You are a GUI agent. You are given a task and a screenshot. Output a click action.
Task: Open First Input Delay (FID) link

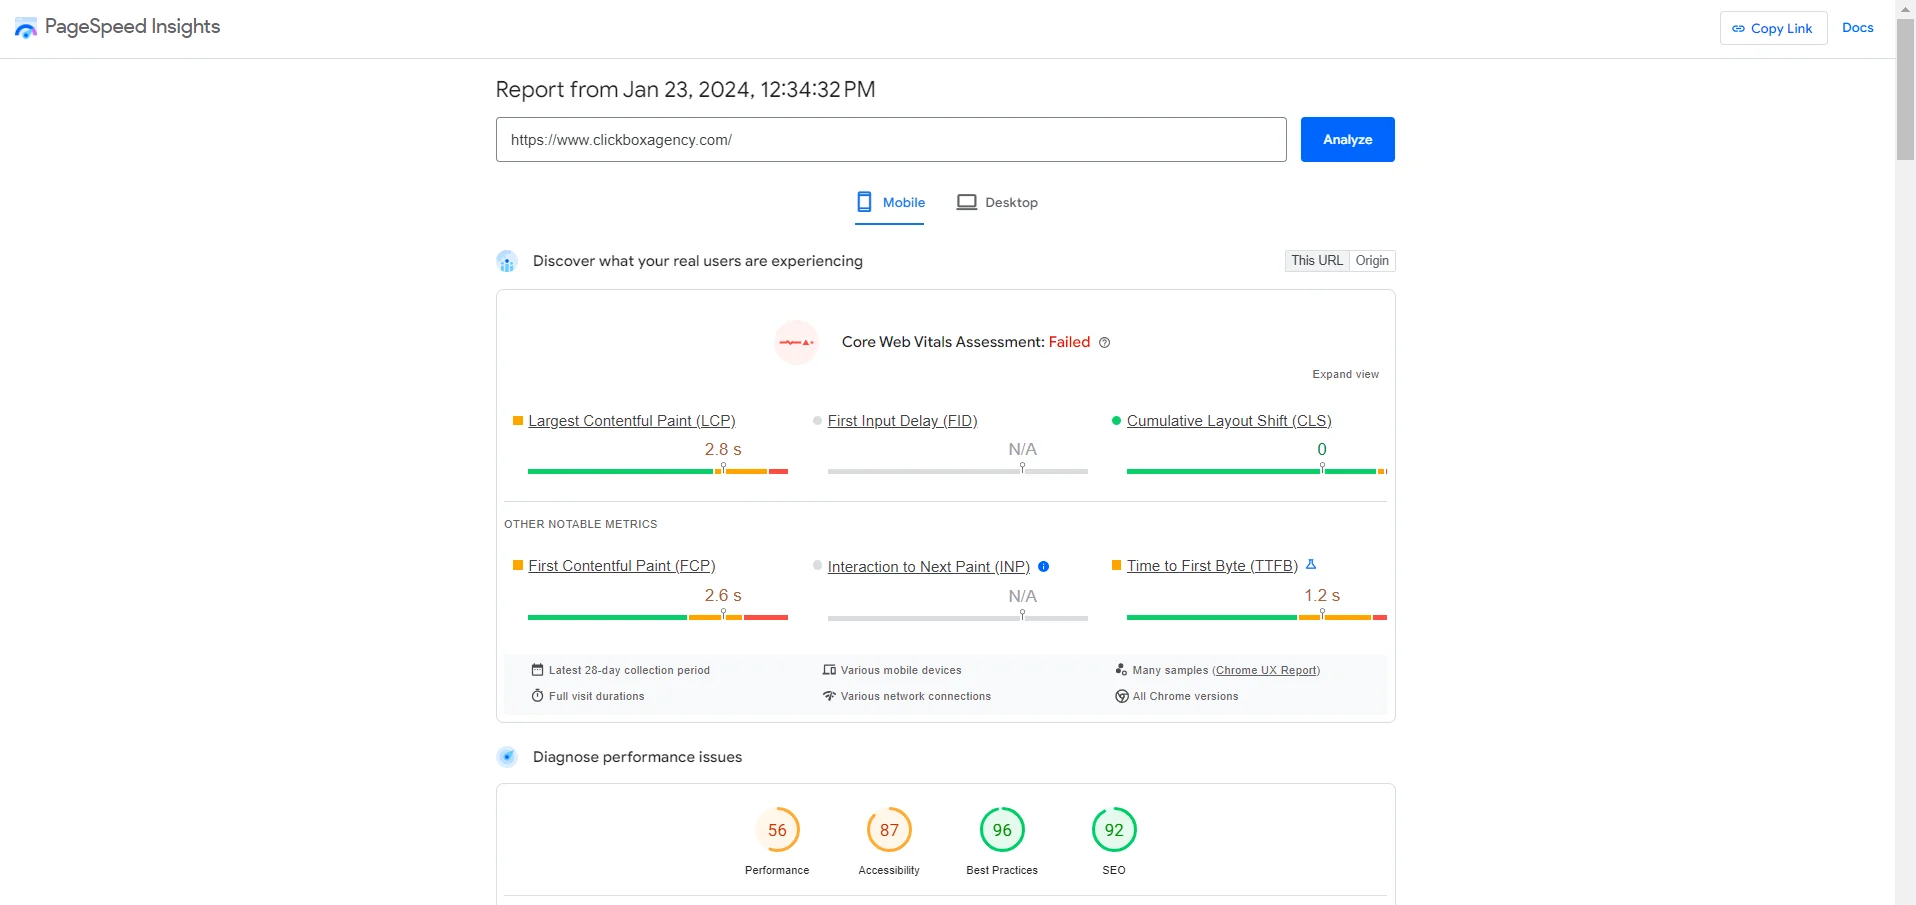902,421
